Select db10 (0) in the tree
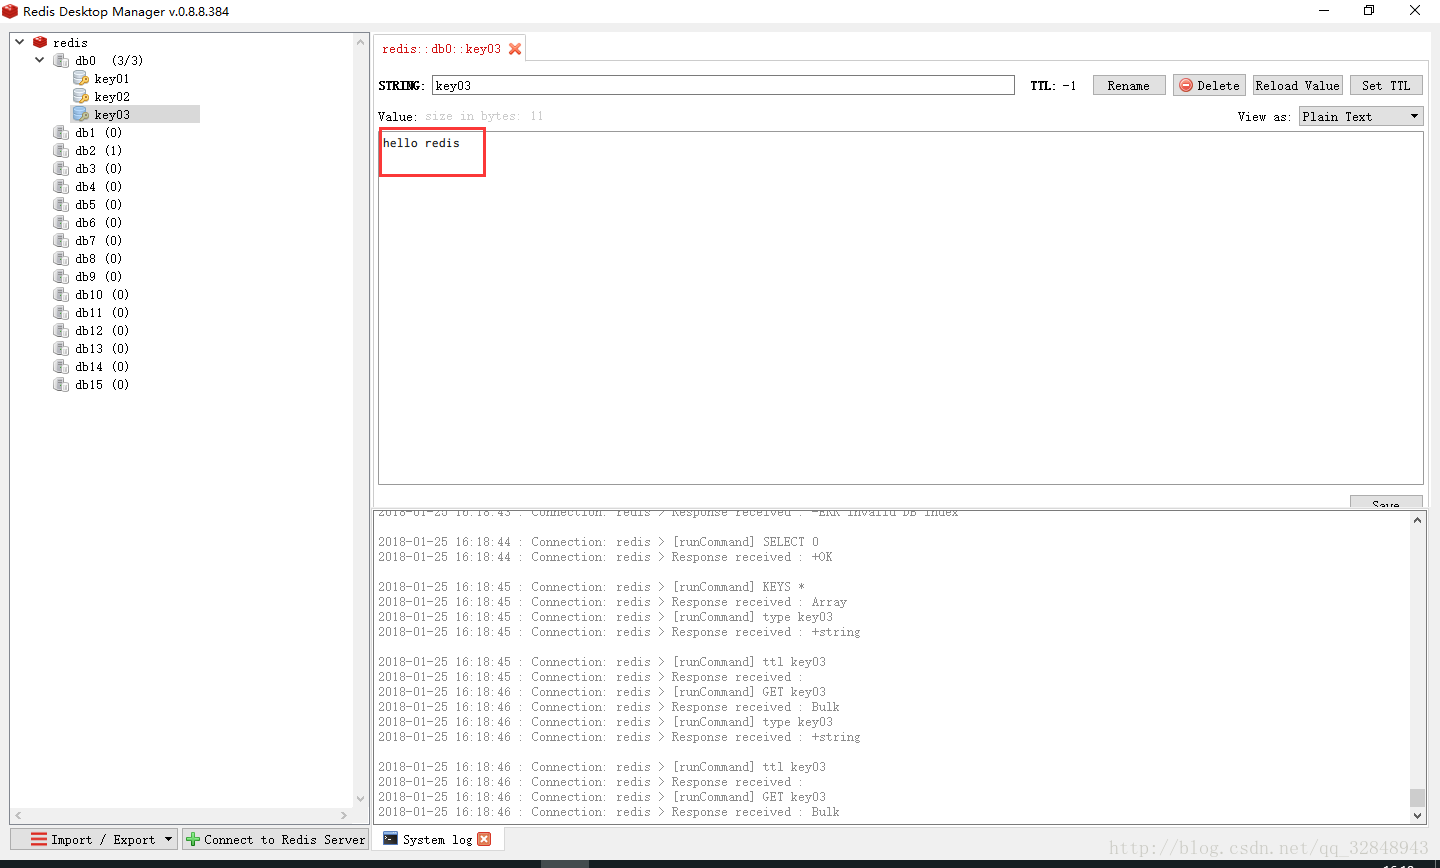 (102, 294)
